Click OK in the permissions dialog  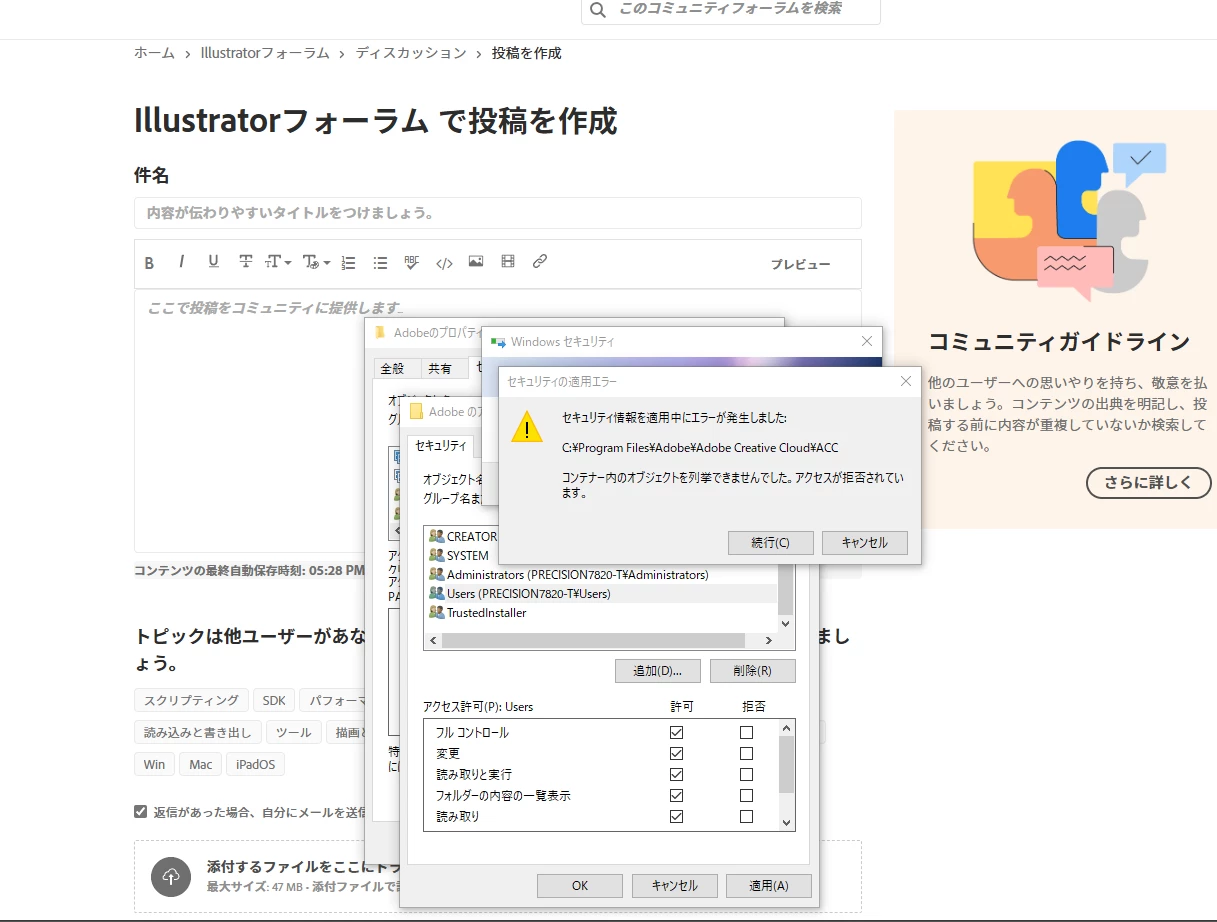[580, 885]
